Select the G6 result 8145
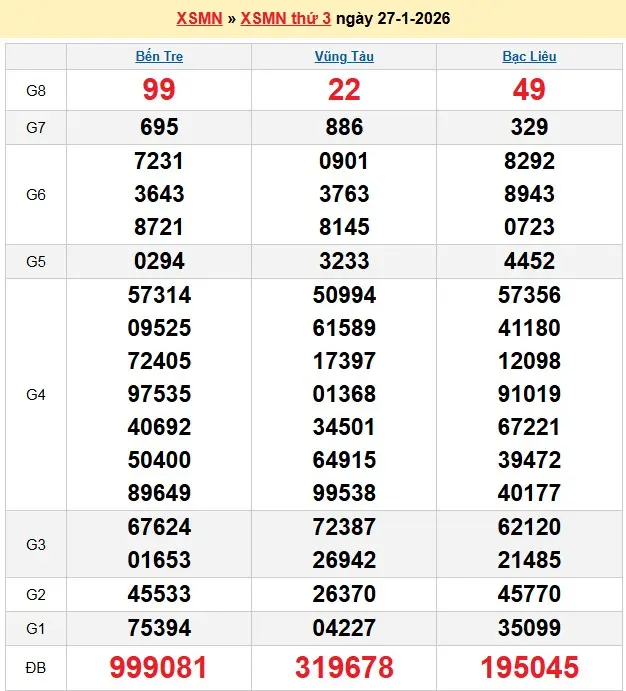The image size is (626, 691). click(344, 226)
